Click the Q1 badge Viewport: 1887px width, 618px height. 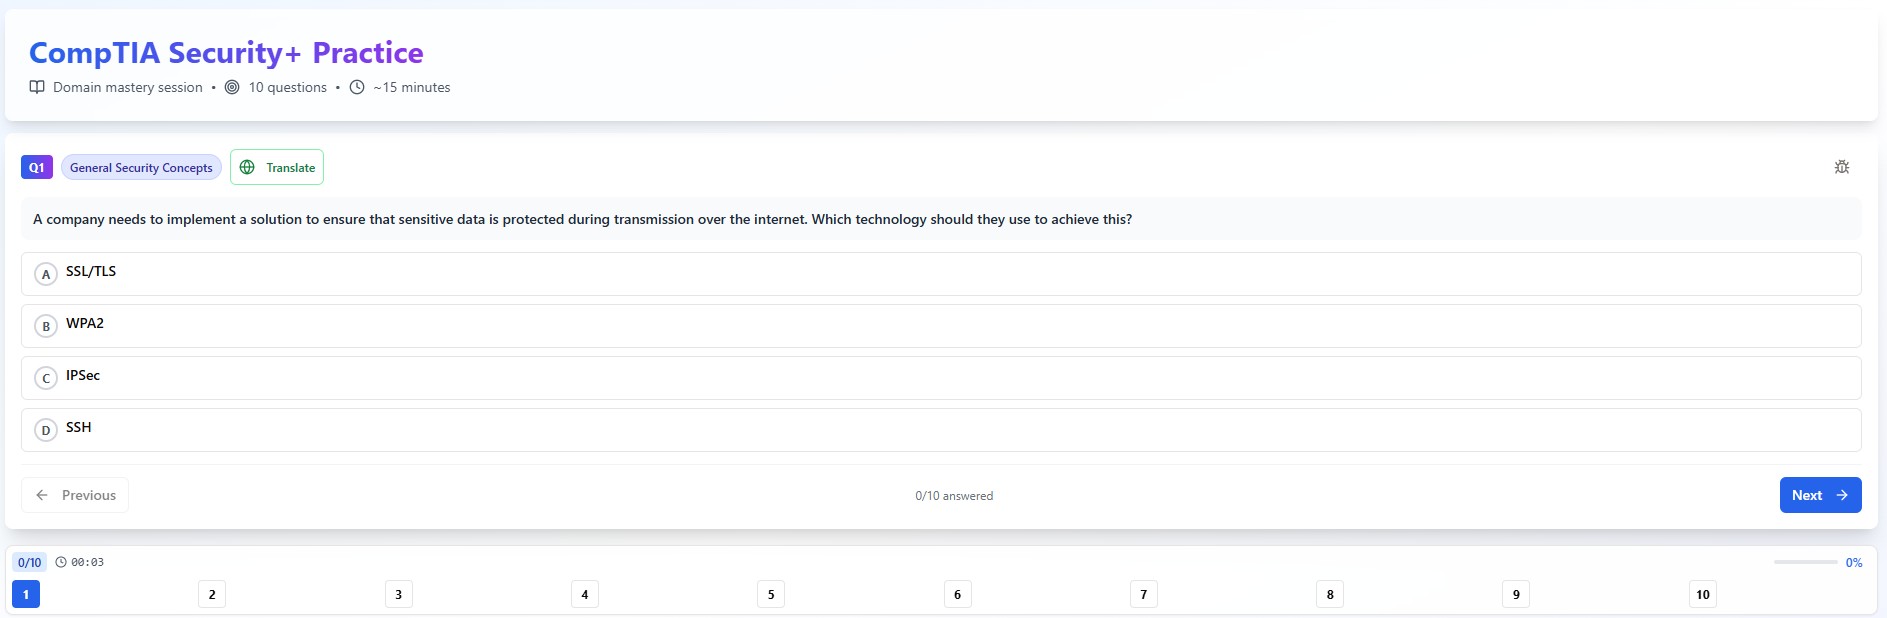point(36,167)
